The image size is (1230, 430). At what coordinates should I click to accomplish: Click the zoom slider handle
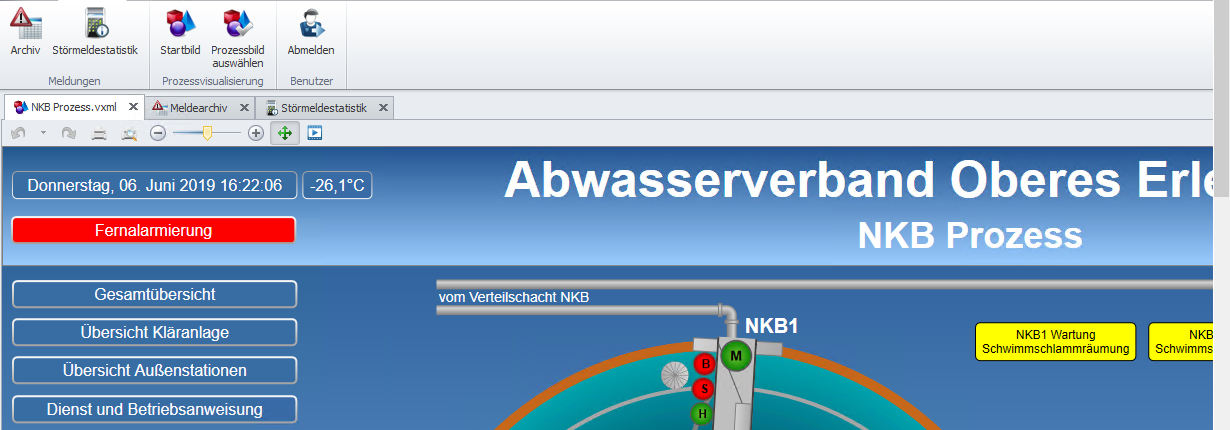207,132
